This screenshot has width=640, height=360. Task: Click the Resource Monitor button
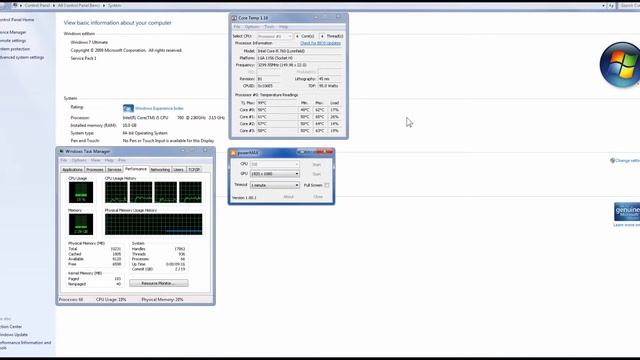[159, 283]
